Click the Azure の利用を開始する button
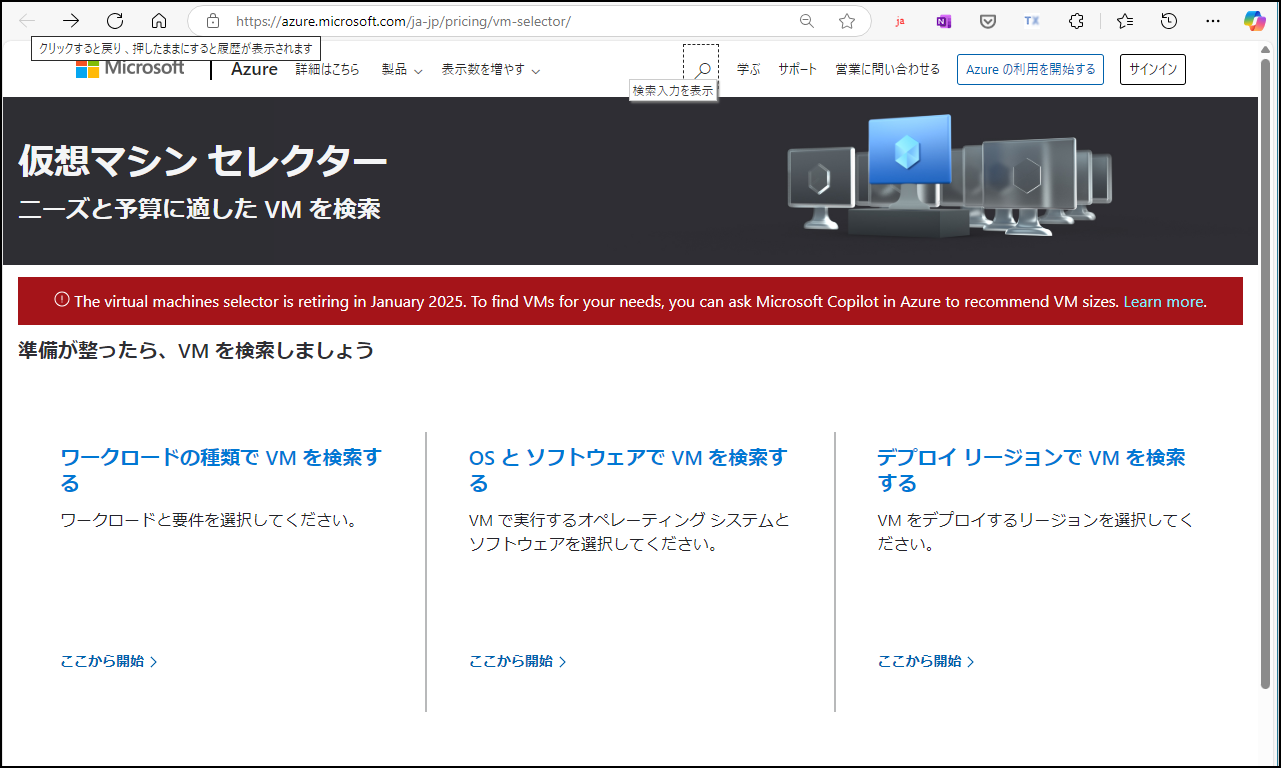1281x768 pixels. pyautogui.click(x=1030, y=69)
